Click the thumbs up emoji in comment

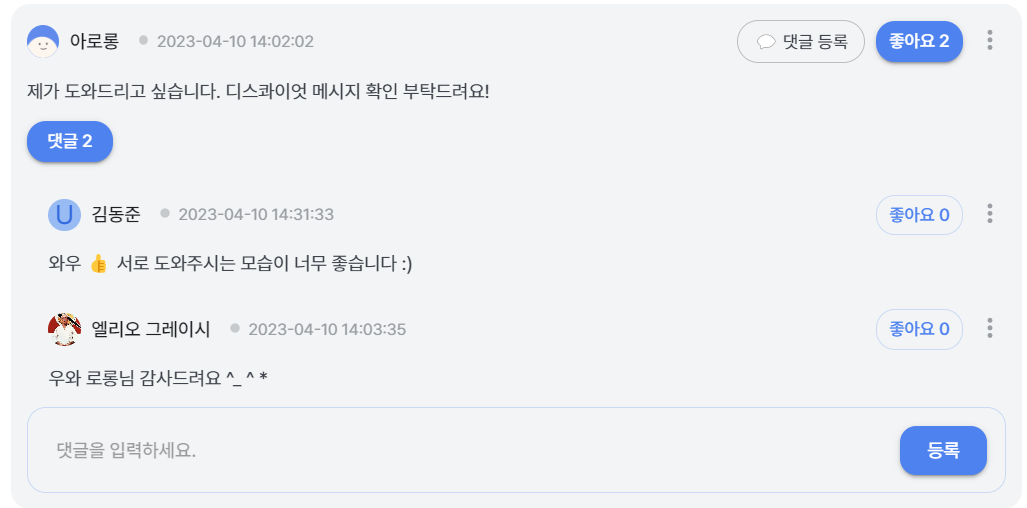(98, 264)
